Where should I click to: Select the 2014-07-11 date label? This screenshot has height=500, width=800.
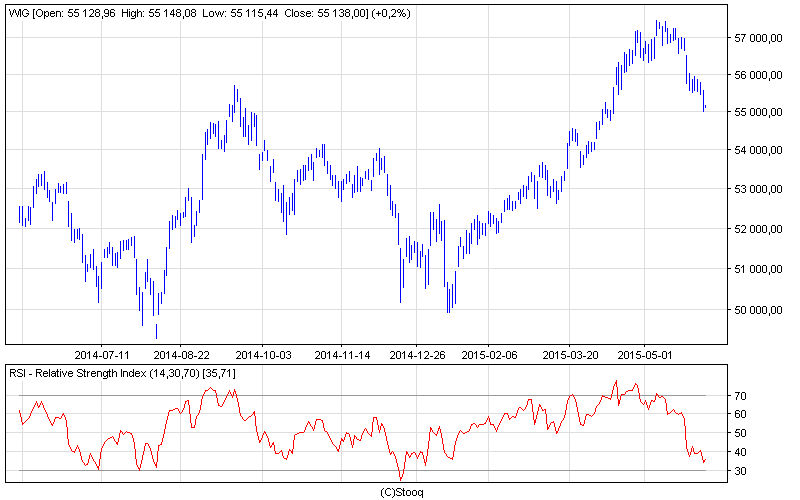click(x=103, y=354)
